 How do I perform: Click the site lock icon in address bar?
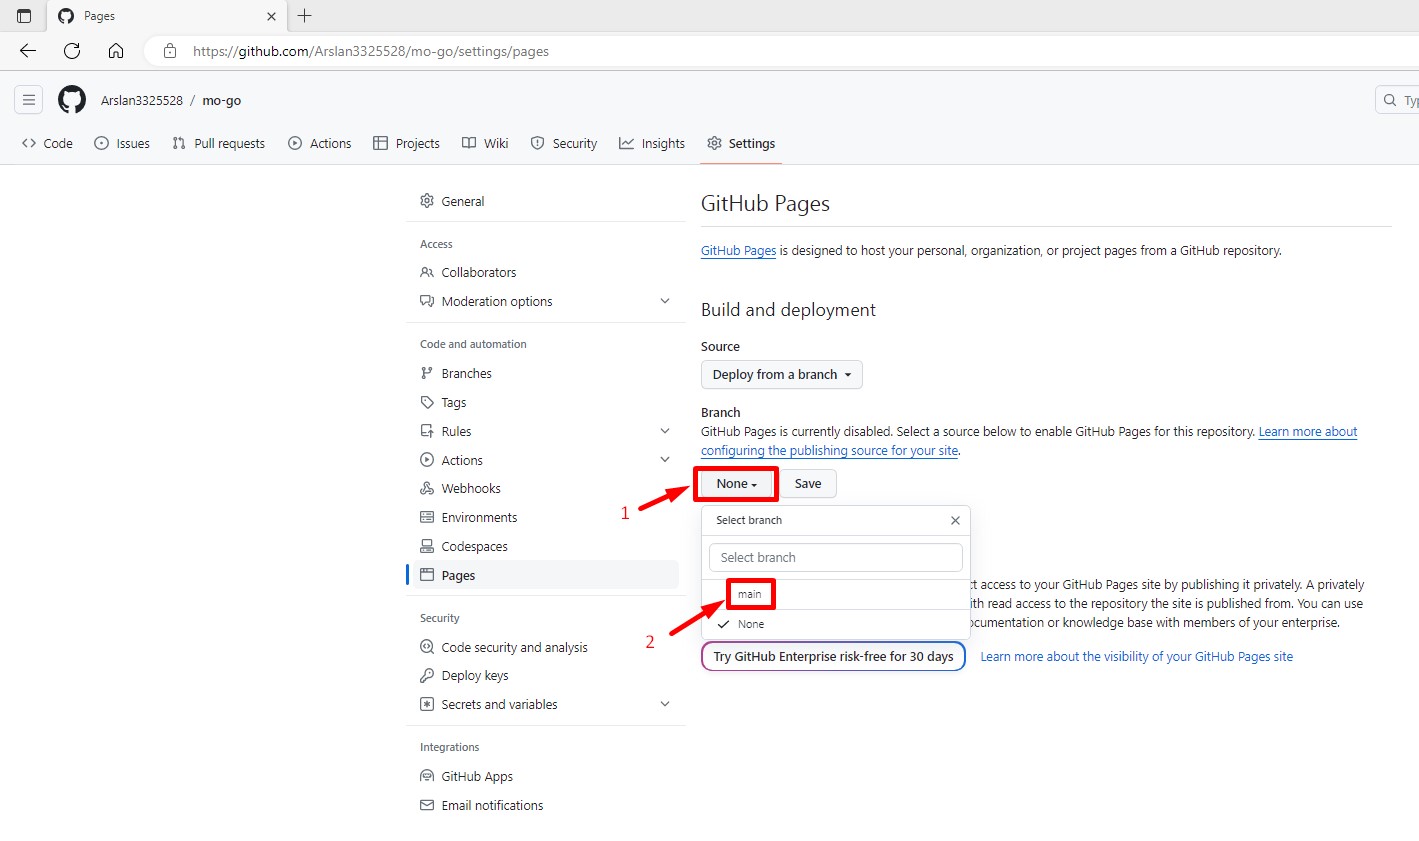[x=170, y=51]
